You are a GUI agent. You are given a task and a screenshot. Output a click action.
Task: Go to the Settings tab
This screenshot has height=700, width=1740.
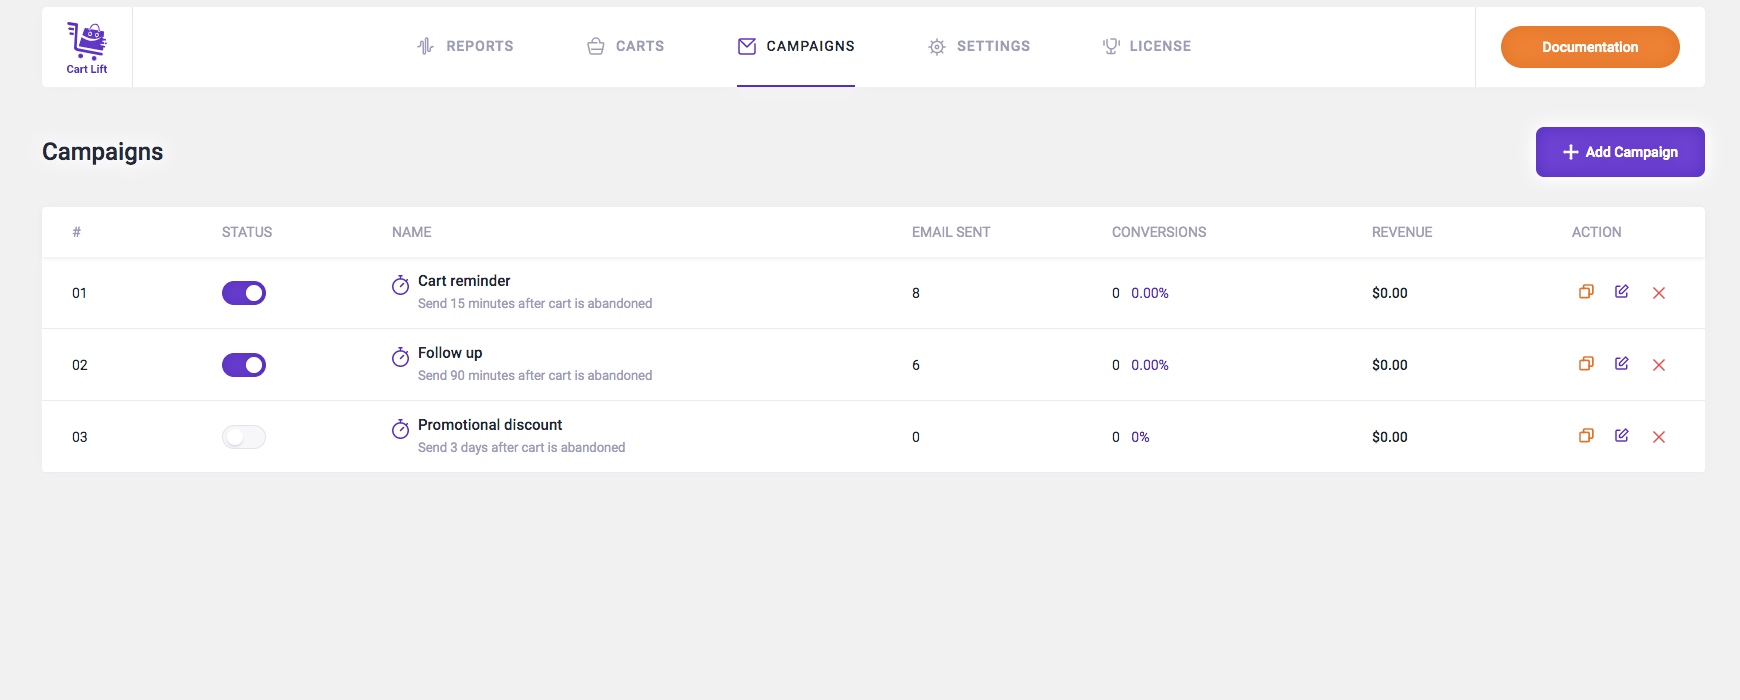[979, 46]
